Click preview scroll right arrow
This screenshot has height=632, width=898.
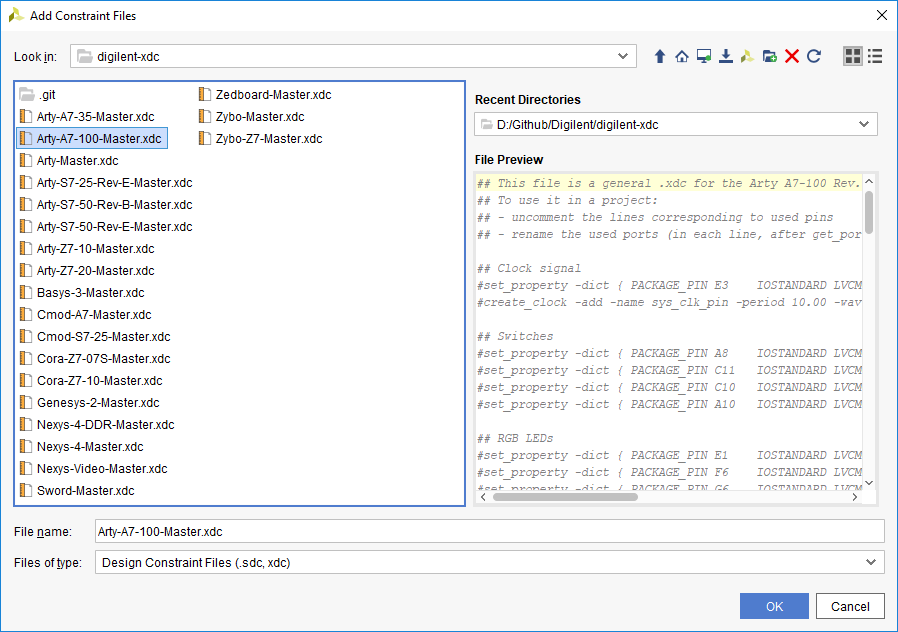click(x=854, y=497)
